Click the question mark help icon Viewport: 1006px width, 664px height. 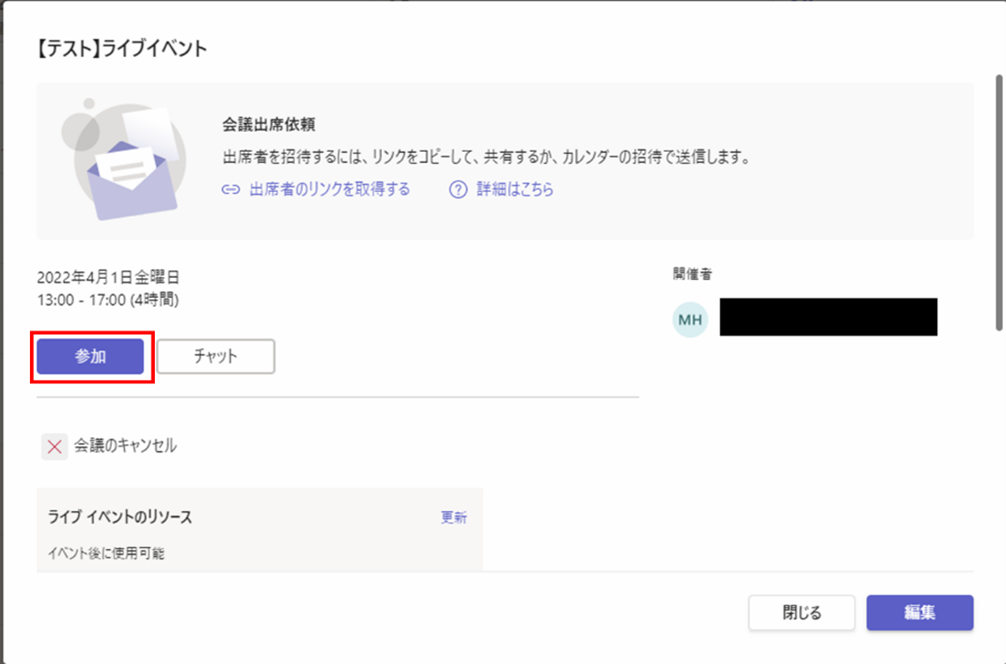click(458, 190)
